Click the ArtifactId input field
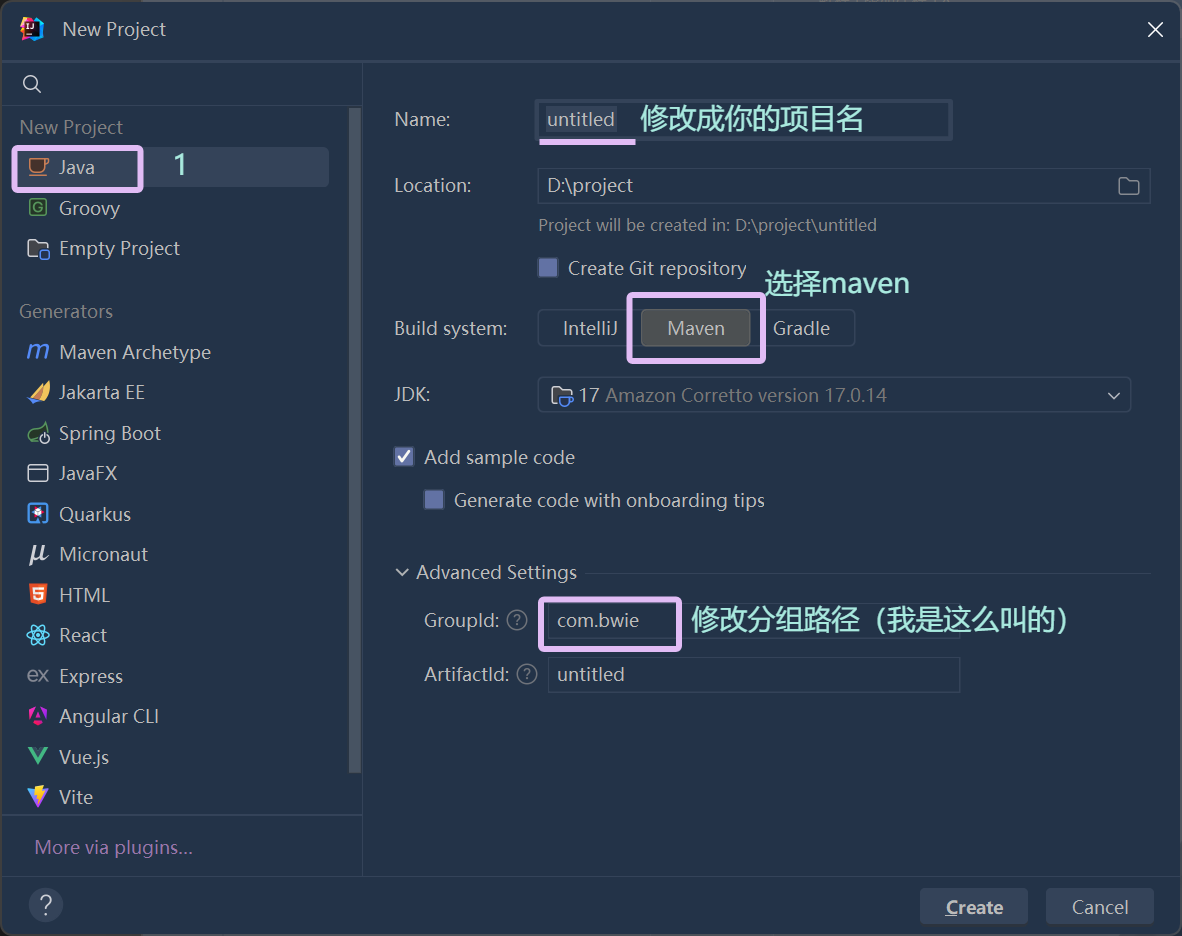The width and height of the screenshot is (1182, 936). pyautogui.click(x=754, y=674)
